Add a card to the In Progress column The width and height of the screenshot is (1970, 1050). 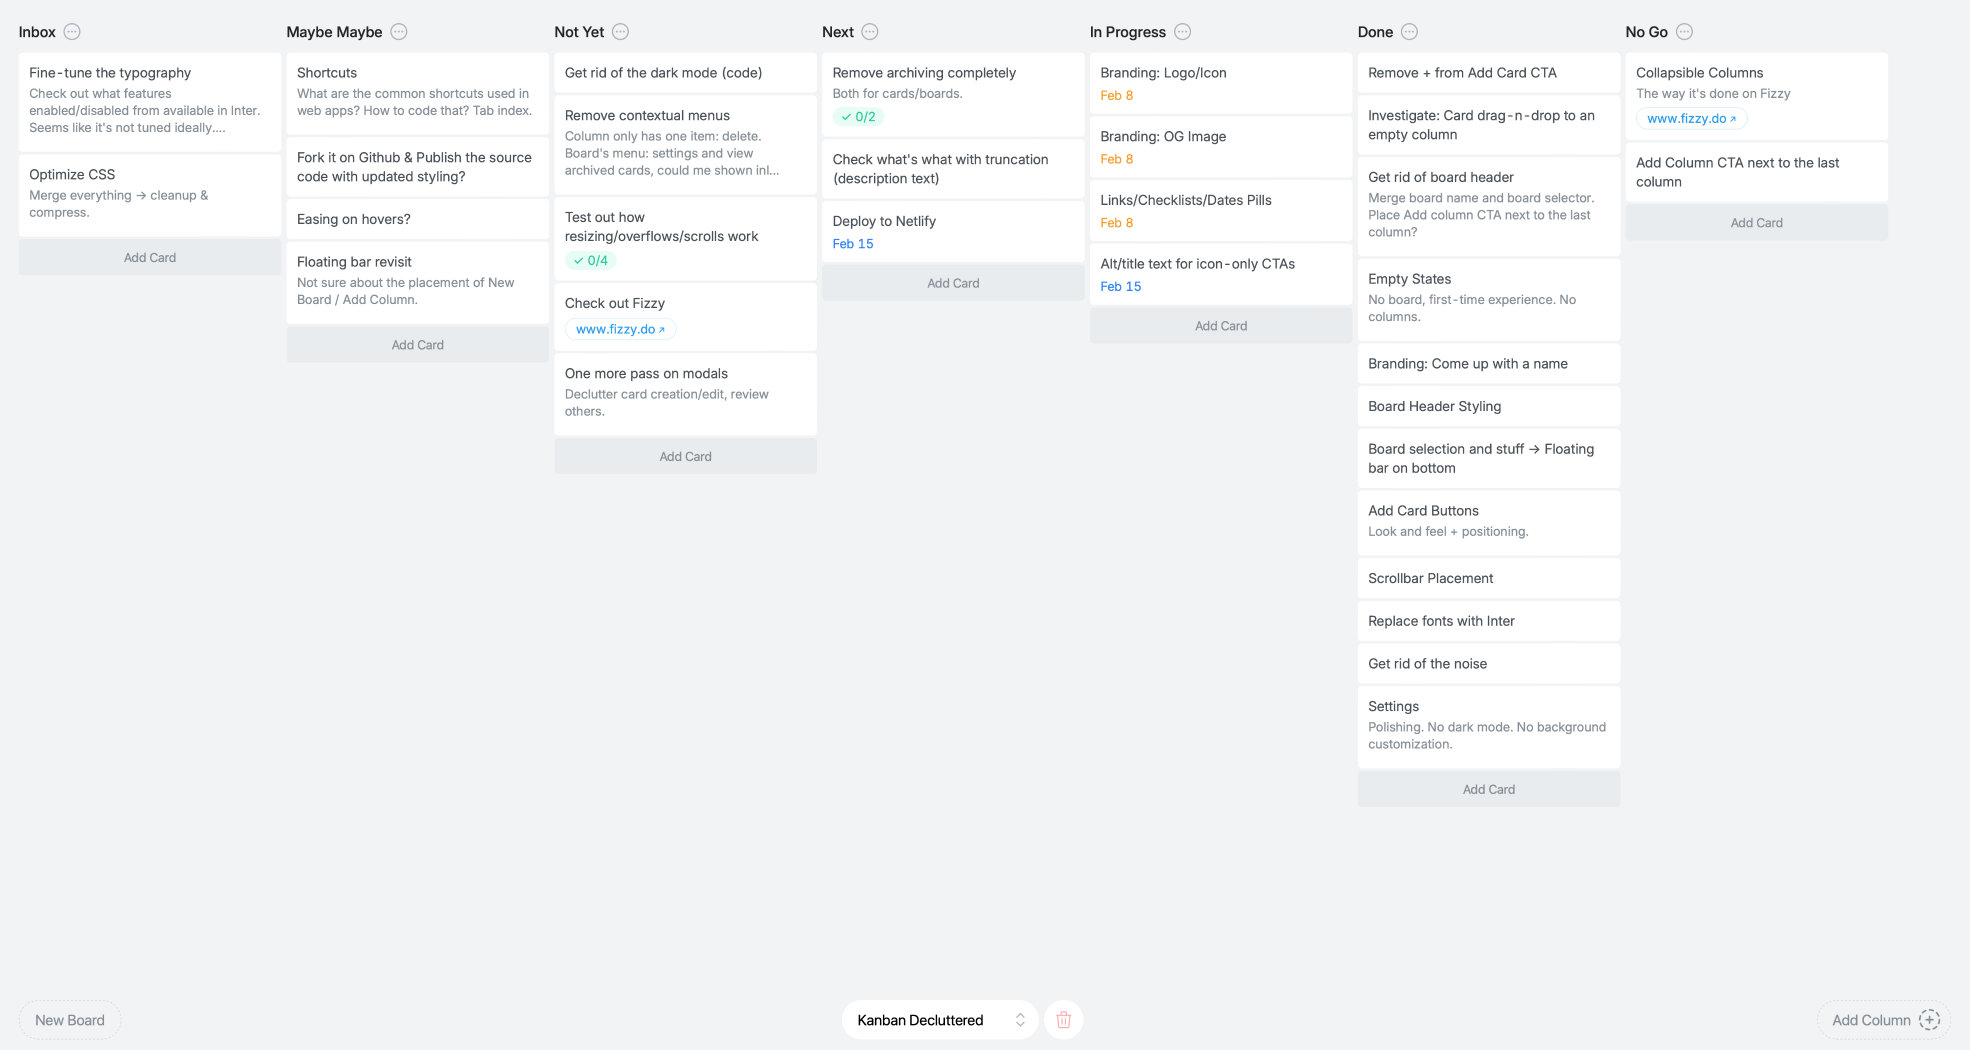pos(1220,326)
